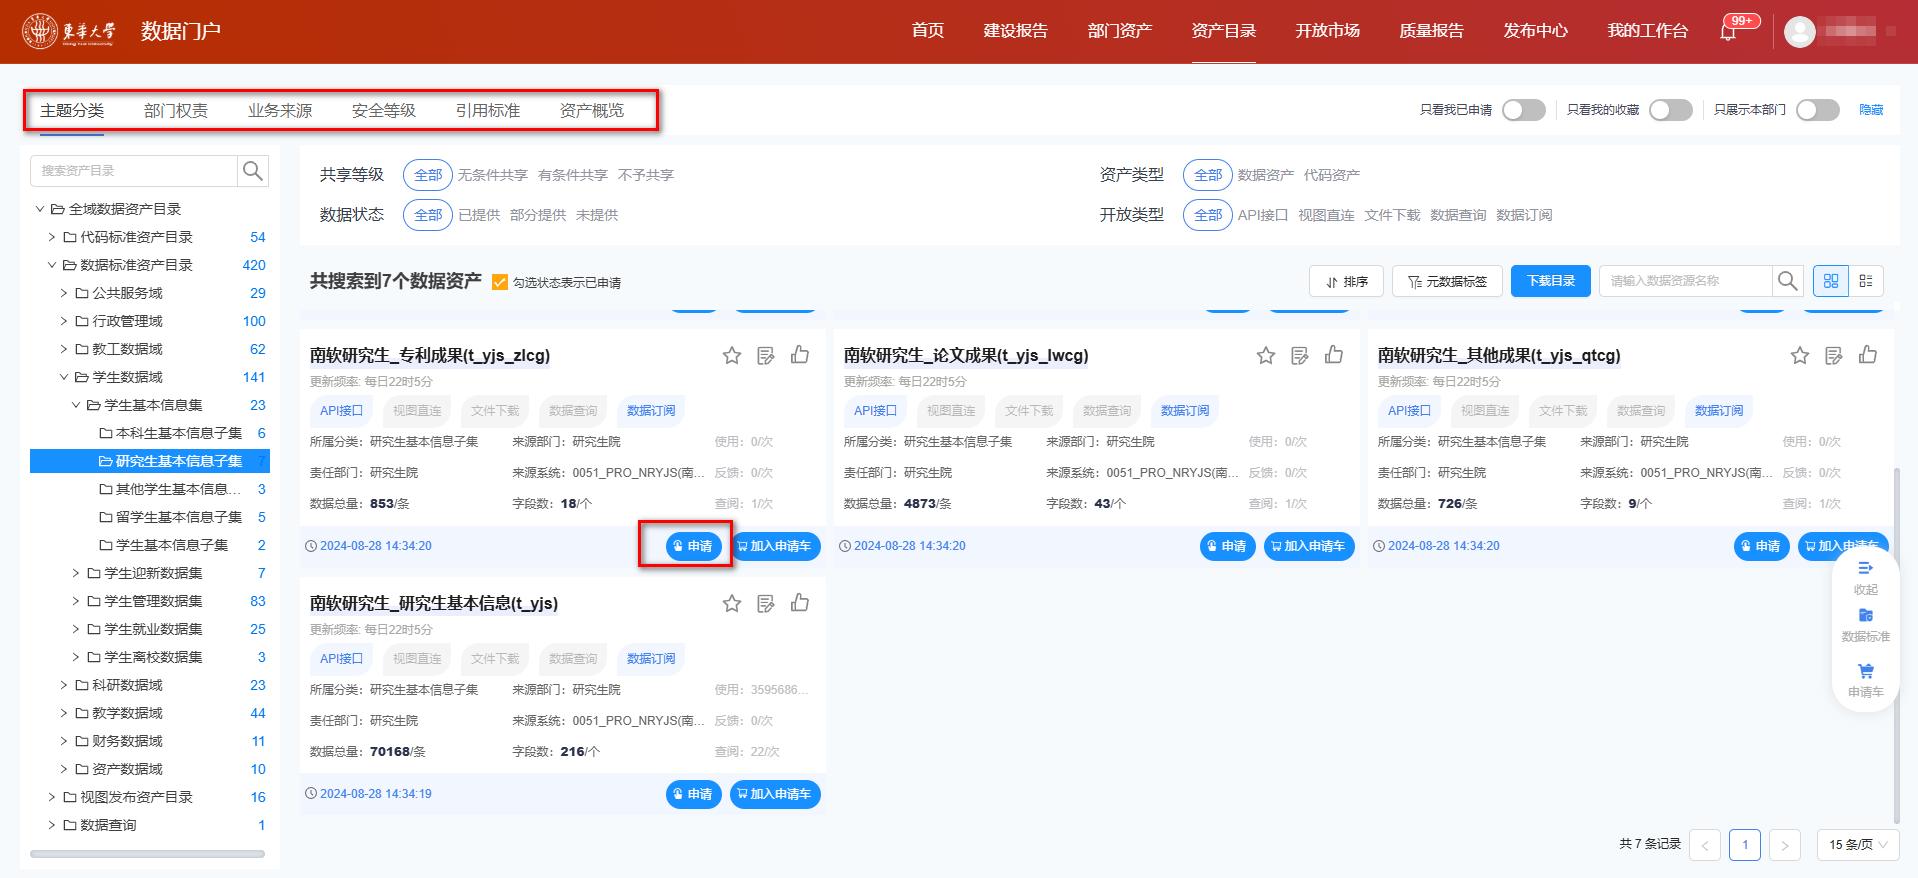Click the 请输入数据资源名称 search field

pyautogui.click(x=1685, y=281)
